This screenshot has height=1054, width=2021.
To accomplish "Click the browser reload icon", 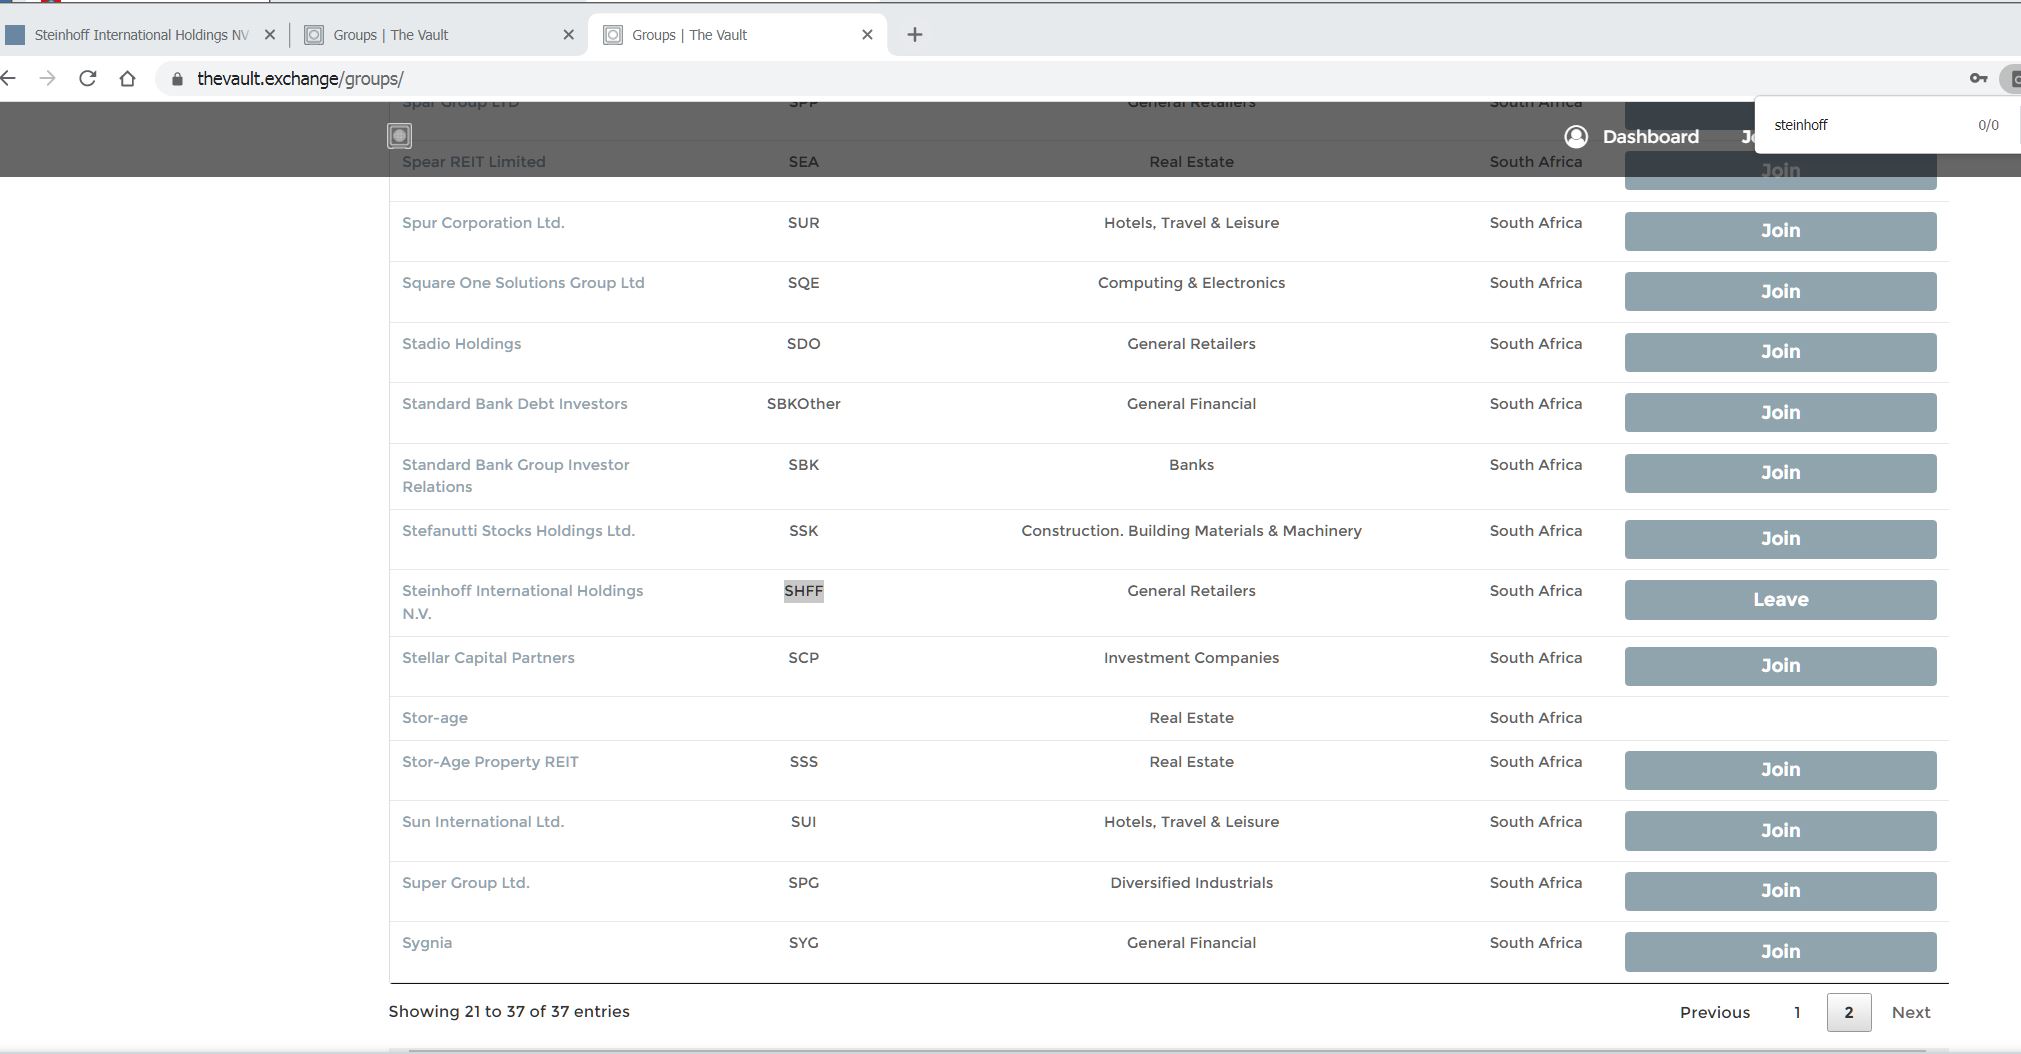I will [88, 78].
